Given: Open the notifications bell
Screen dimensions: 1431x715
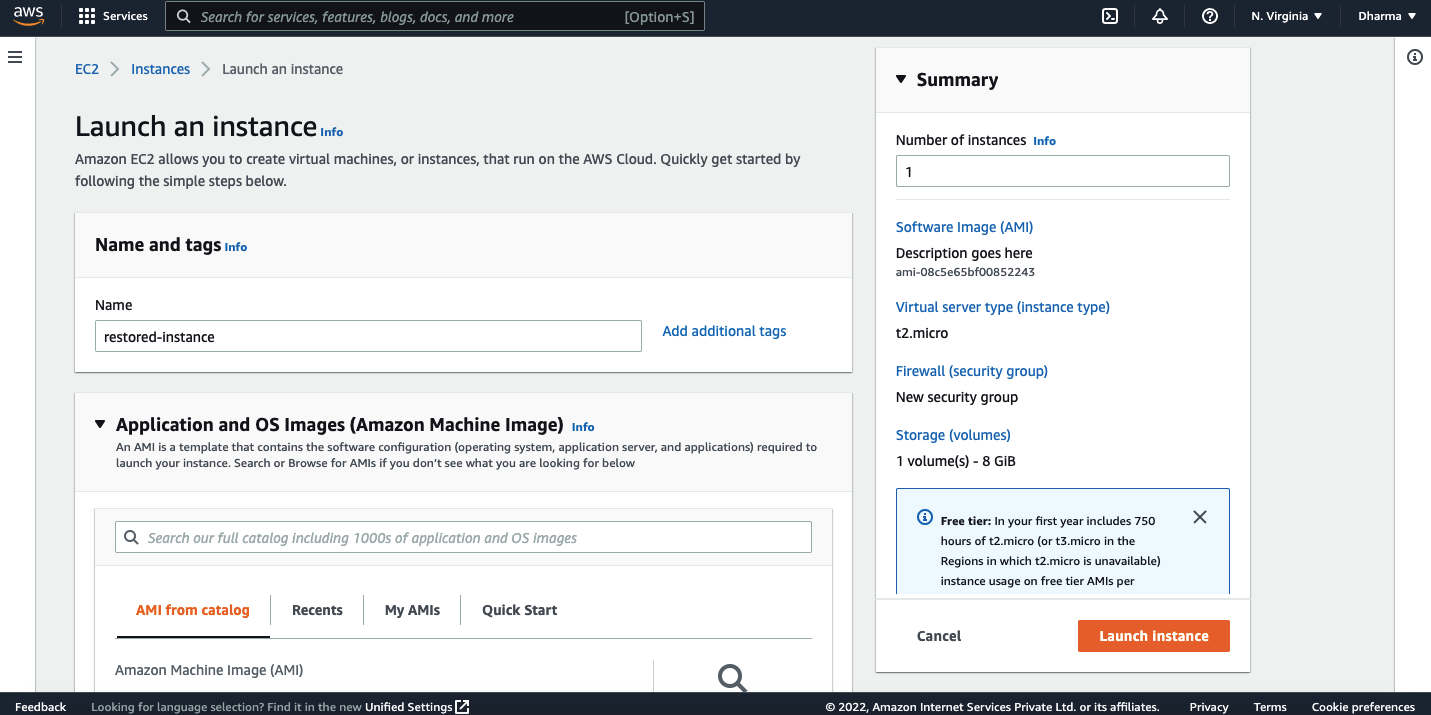Looking at the screenshot, I should pyautogui.click(x=1160, y=16).
